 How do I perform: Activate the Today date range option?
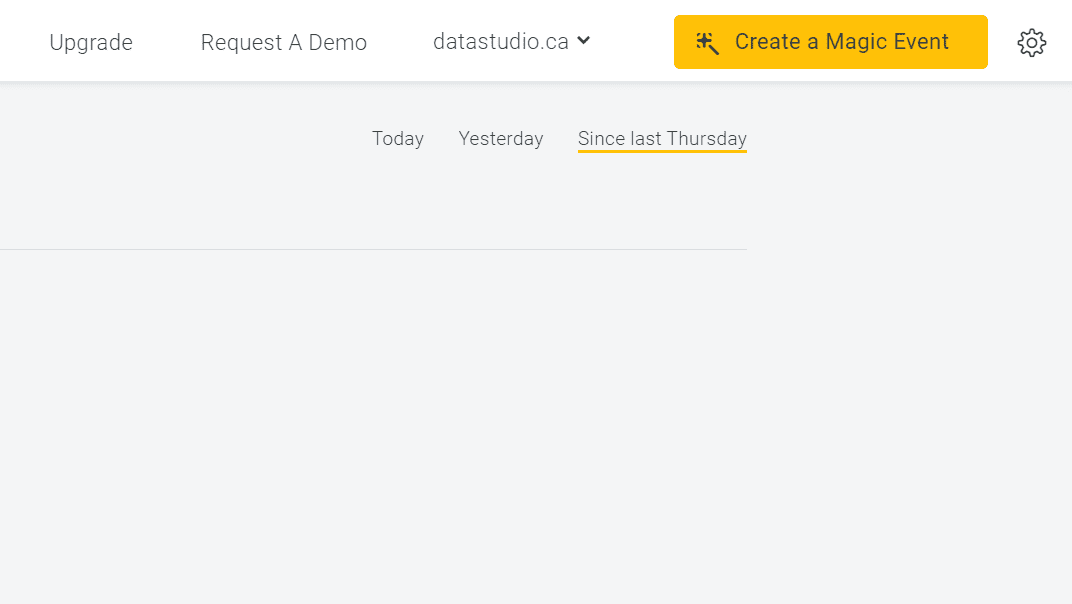[398, 138]
